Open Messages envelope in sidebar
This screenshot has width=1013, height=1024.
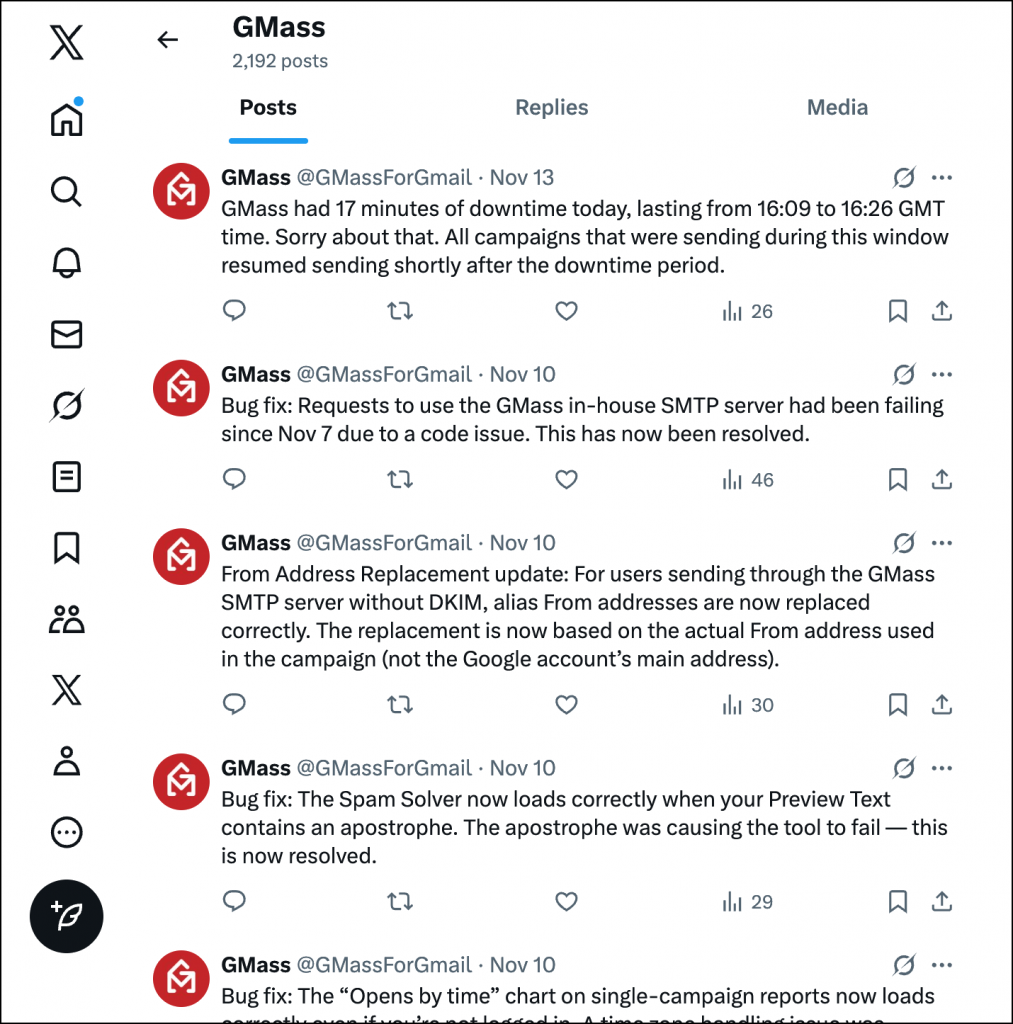pyautogui.click(x=66, y=334)
